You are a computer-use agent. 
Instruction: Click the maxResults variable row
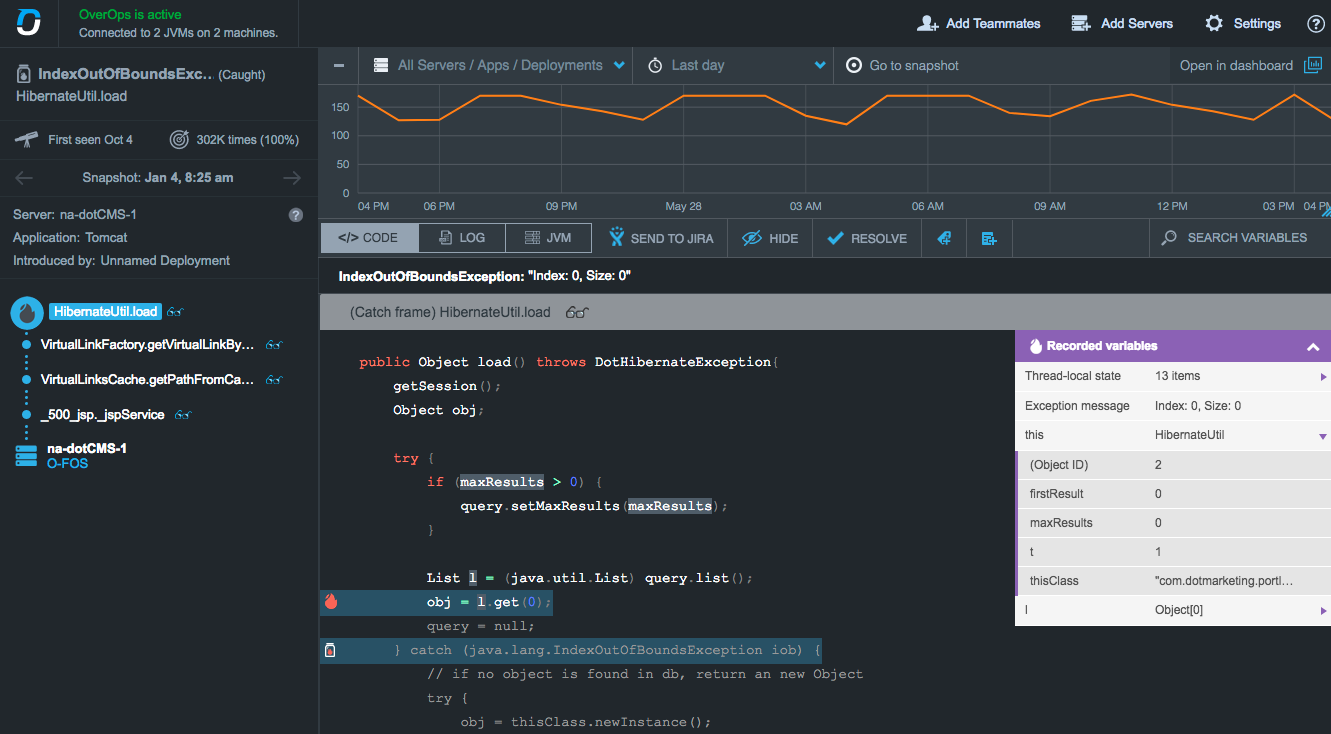click(x=1173, y=523)
